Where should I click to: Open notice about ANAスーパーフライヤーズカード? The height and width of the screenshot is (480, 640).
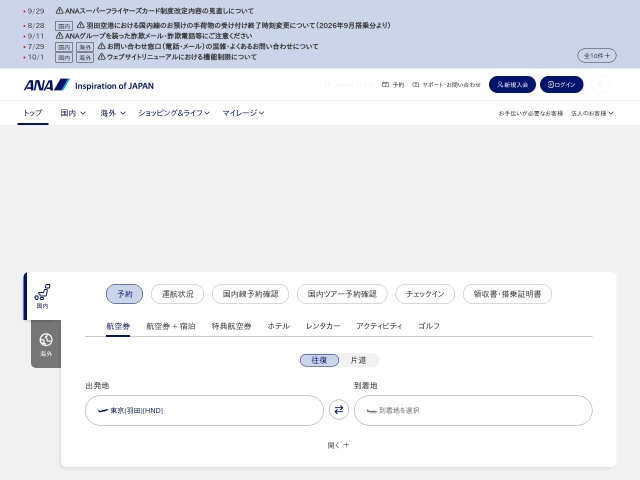(x=155, y=11)
